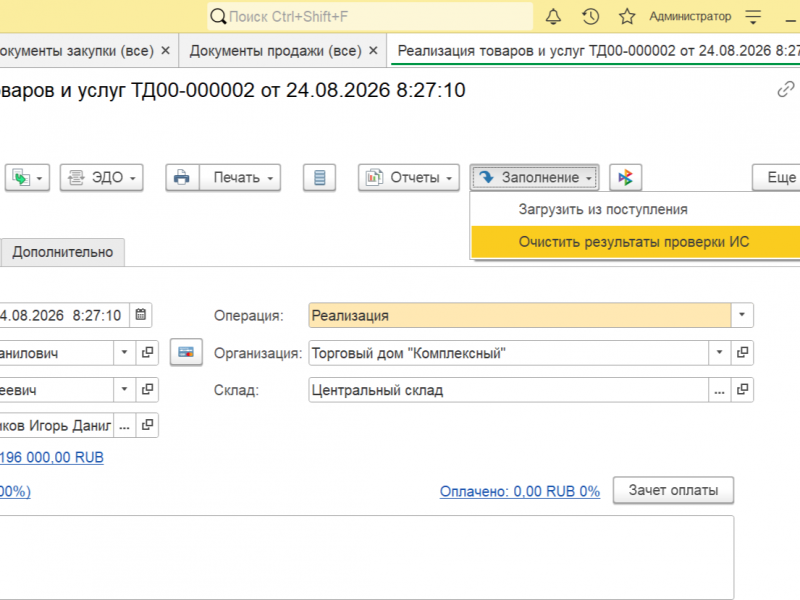Click Администратор user name

690,17
